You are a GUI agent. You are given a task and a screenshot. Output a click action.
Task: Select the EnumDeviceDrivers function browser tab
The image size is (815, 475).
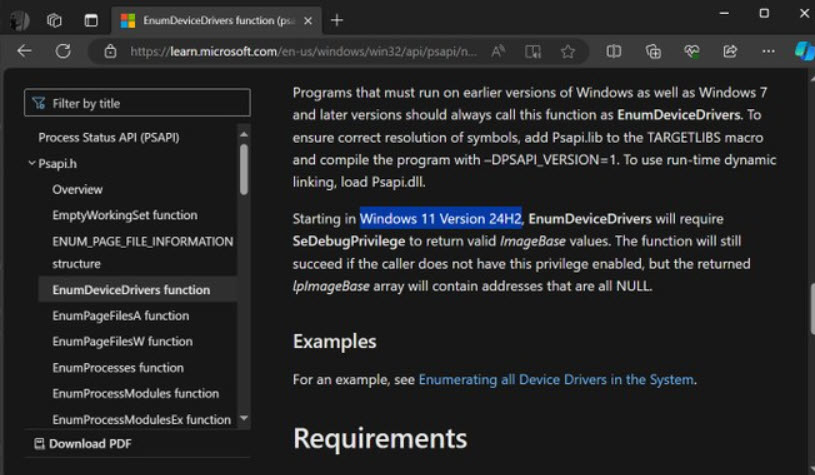click(217, 20)
